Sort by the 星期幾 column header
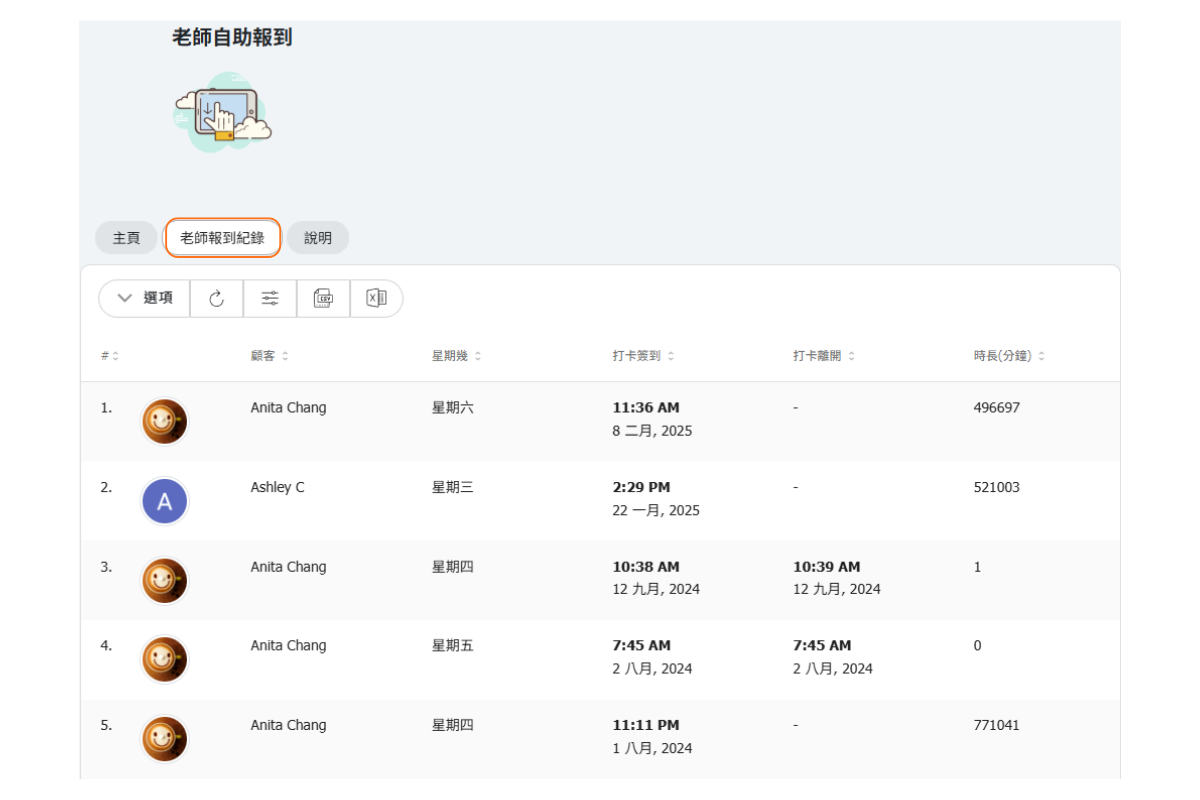The image size is (1200, 800). click(456, 356)
